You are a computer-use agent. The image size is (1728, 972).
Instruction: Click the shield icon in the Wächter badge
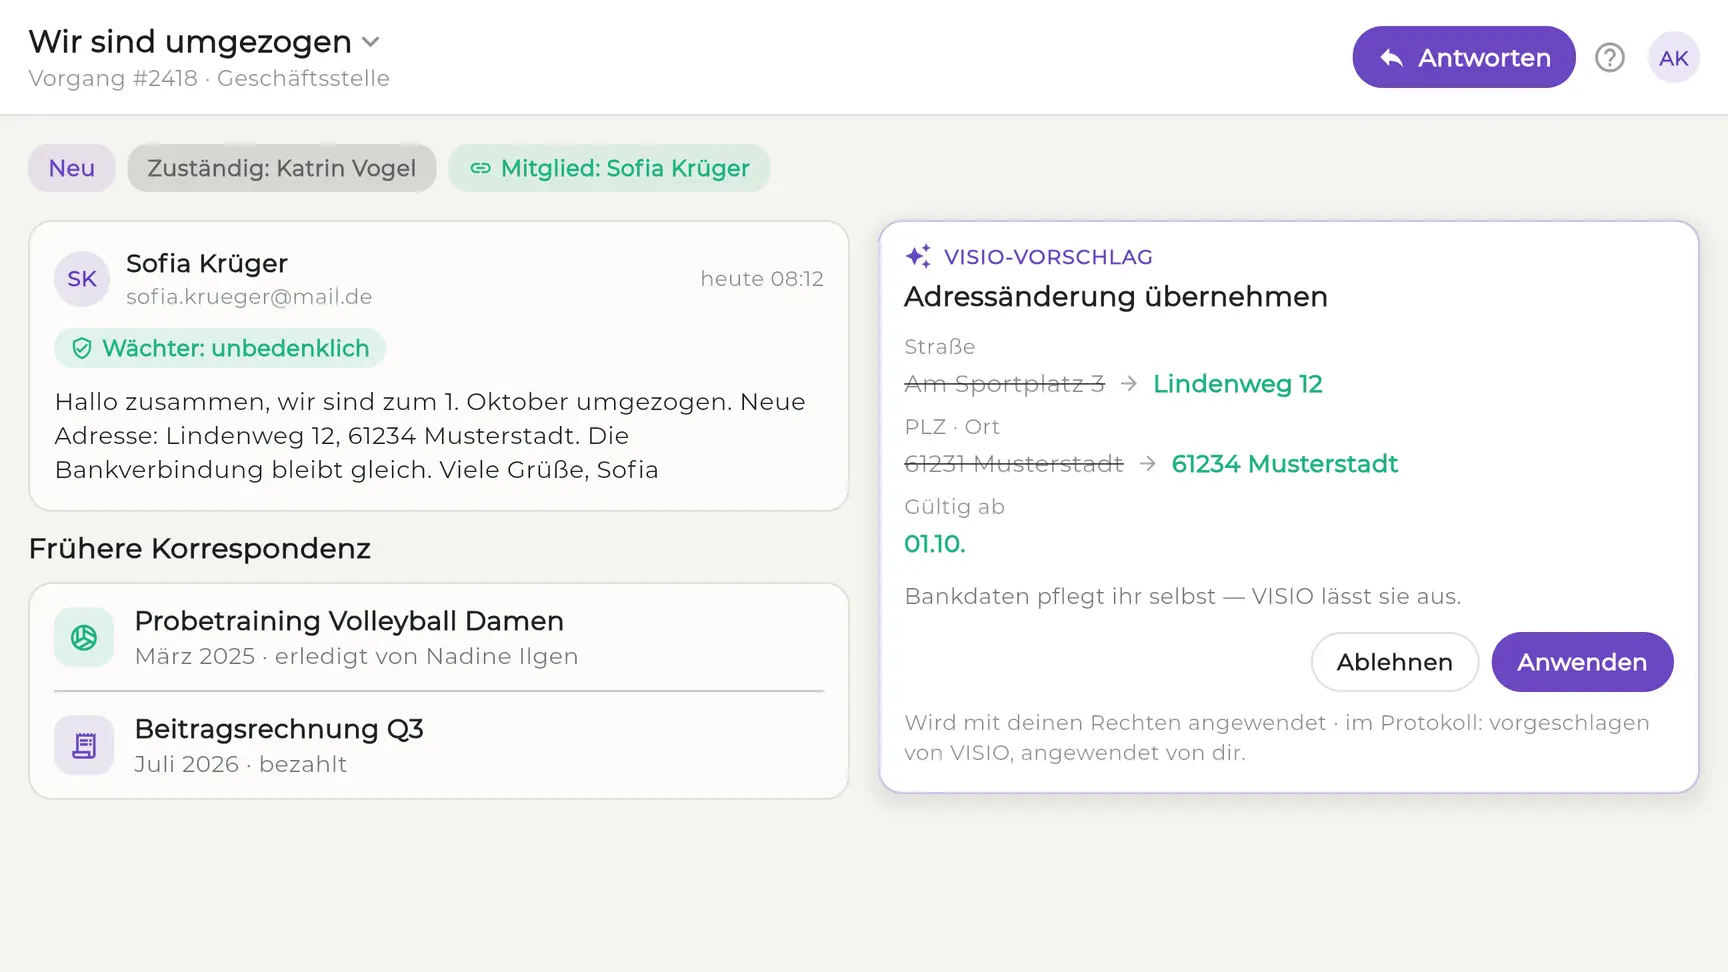tap(82, 348)
